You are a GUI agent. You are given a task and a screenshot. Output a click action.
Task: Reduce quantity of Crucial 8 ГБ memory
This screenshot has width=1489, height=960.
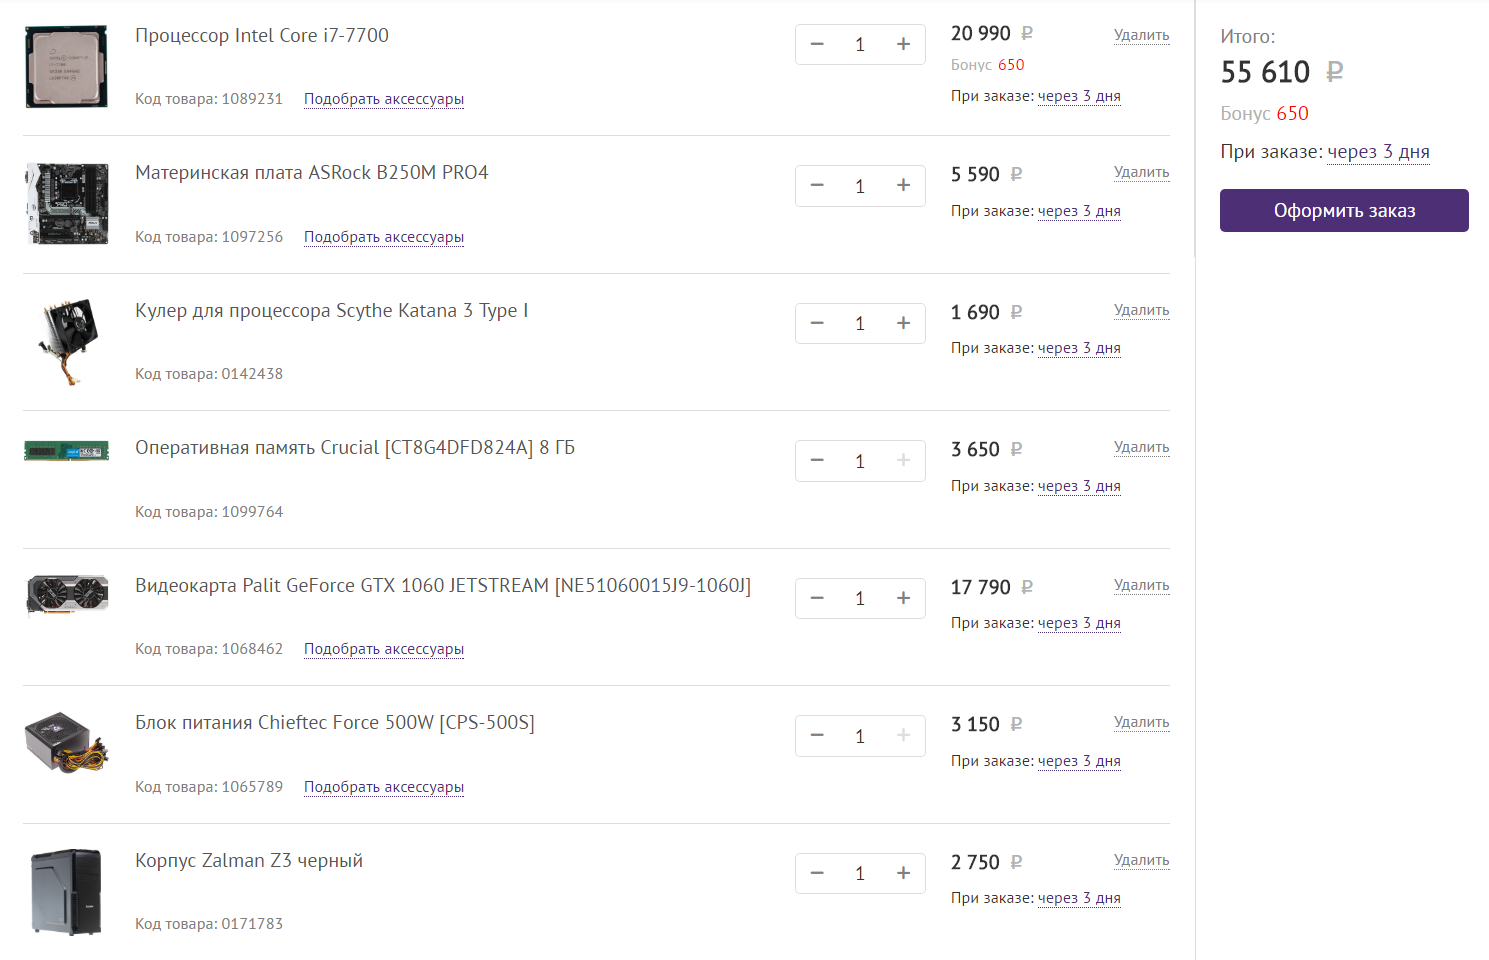click(817, 461)
